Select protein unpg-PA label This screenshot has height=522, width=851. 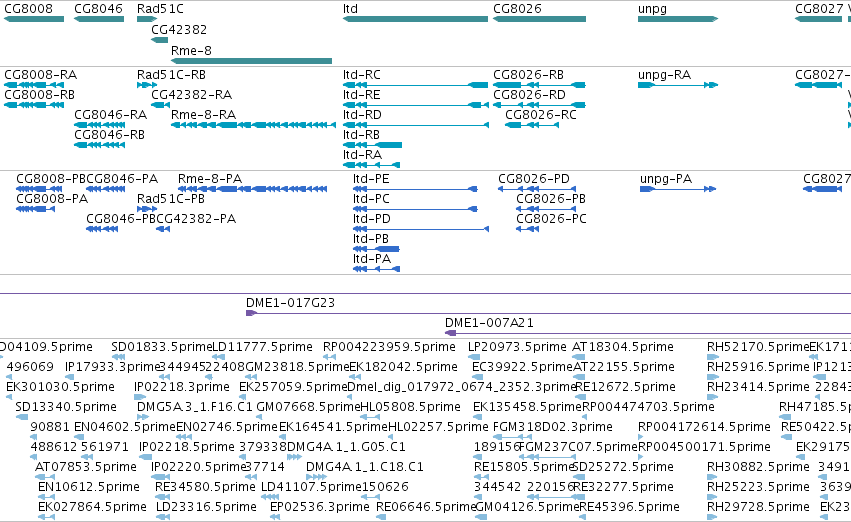click(665, 179)
